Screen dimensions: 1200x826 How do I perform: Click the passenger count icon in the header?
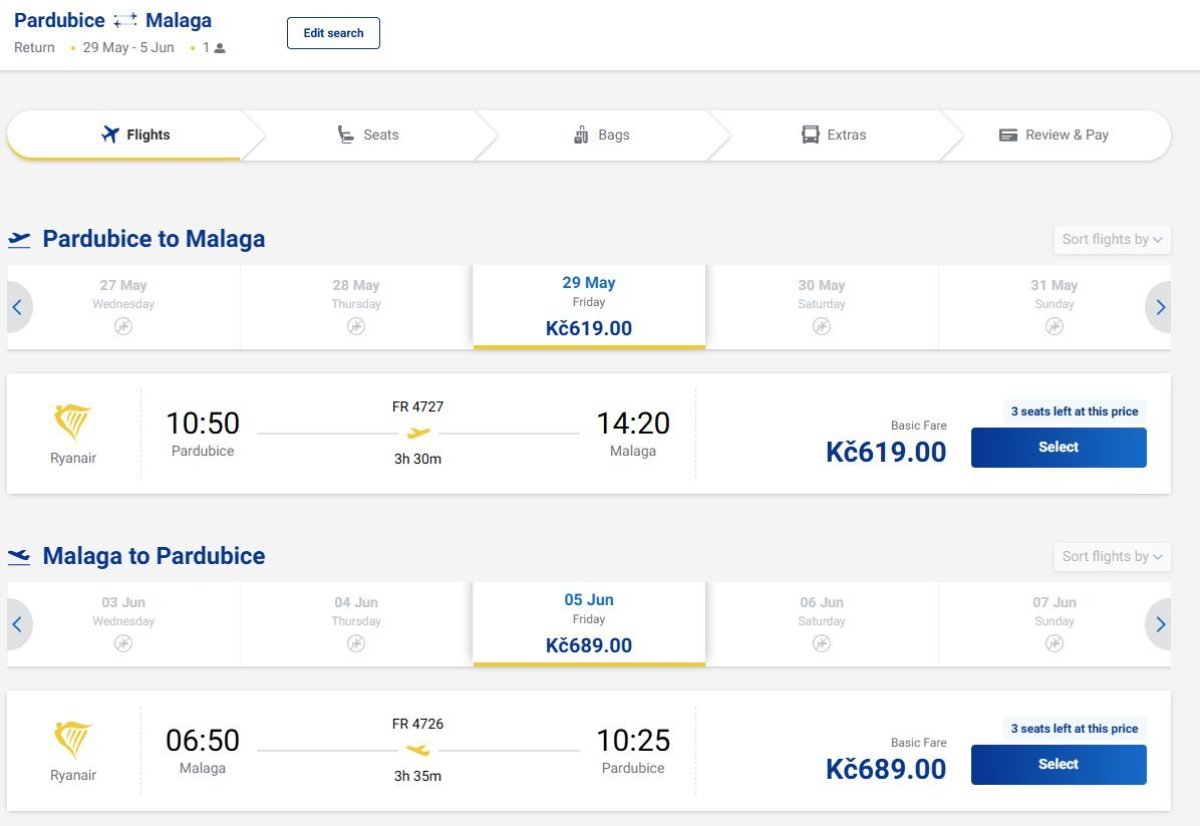click(x=219, y=48)
